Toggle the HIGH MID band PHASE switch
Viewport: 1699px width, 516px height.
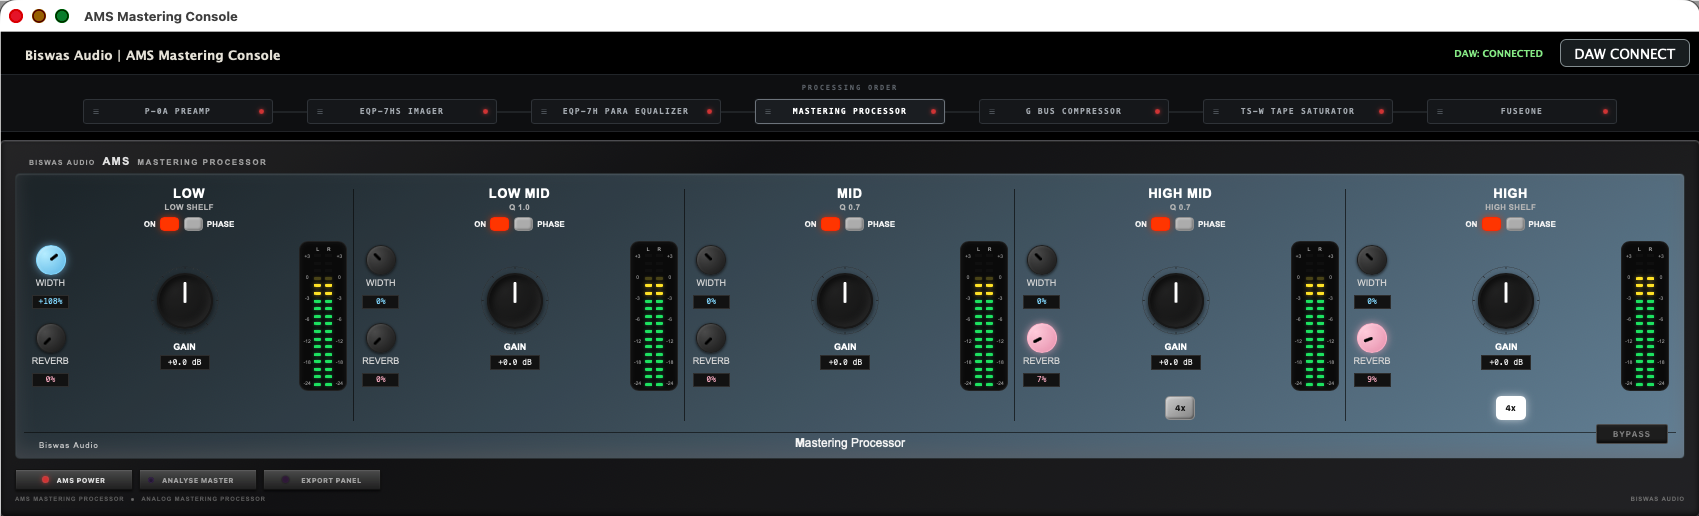click(1184, 224)
